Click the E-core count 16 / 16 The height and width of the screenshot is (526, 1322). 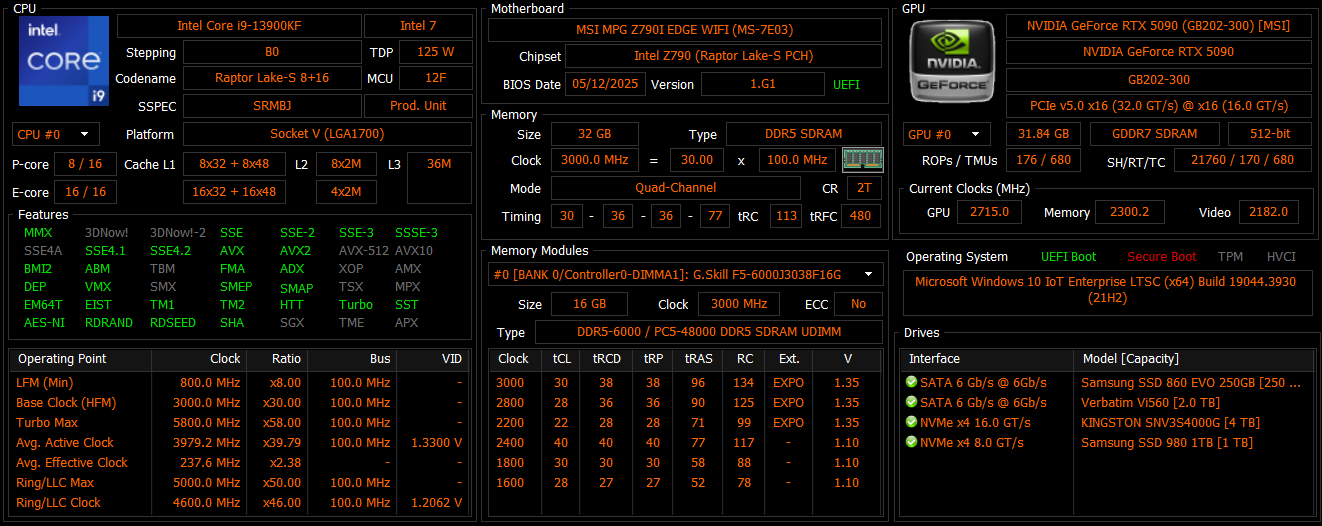pos(85,192)
